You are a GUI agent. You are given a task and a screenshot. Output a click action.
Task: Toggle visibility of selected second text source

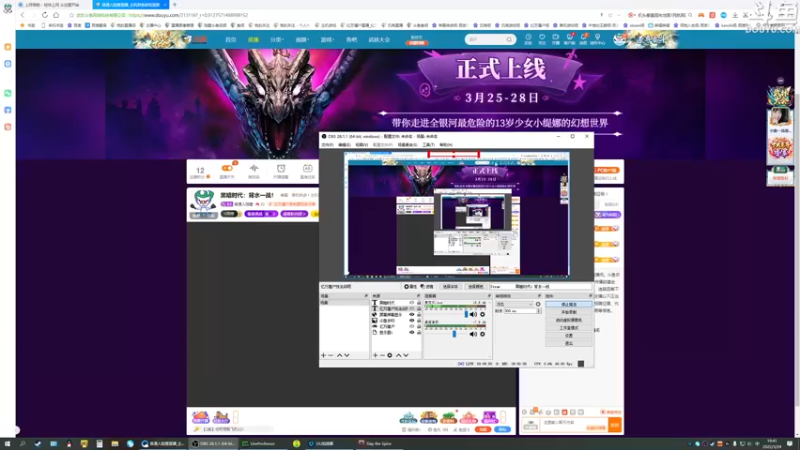(x=412, y=309)
